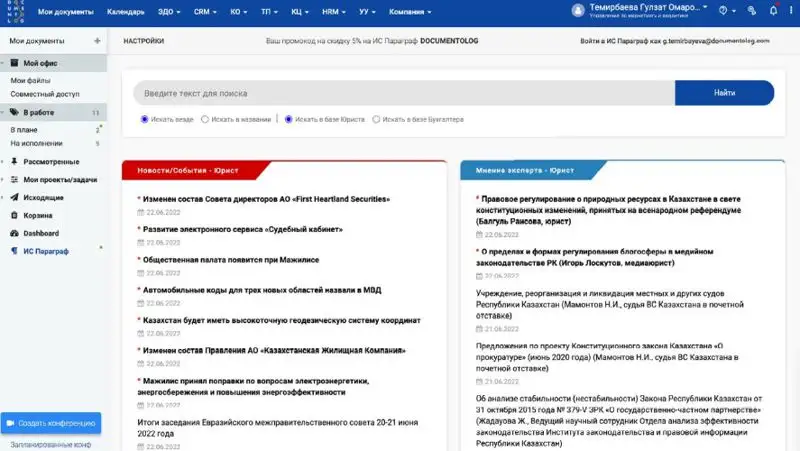Choose Искать в базе Бухгалтера radio button

pyautogui.click(x=376, y=119)
